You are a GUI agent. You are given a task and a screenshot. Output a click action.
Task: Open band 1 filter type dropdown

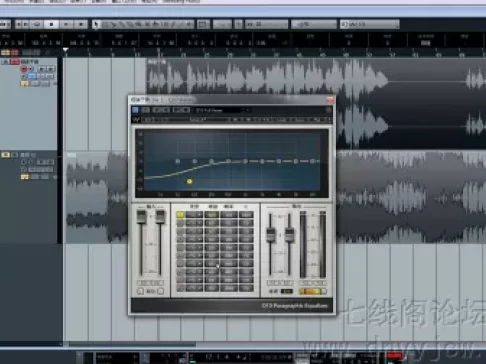[x=194, y=215]
